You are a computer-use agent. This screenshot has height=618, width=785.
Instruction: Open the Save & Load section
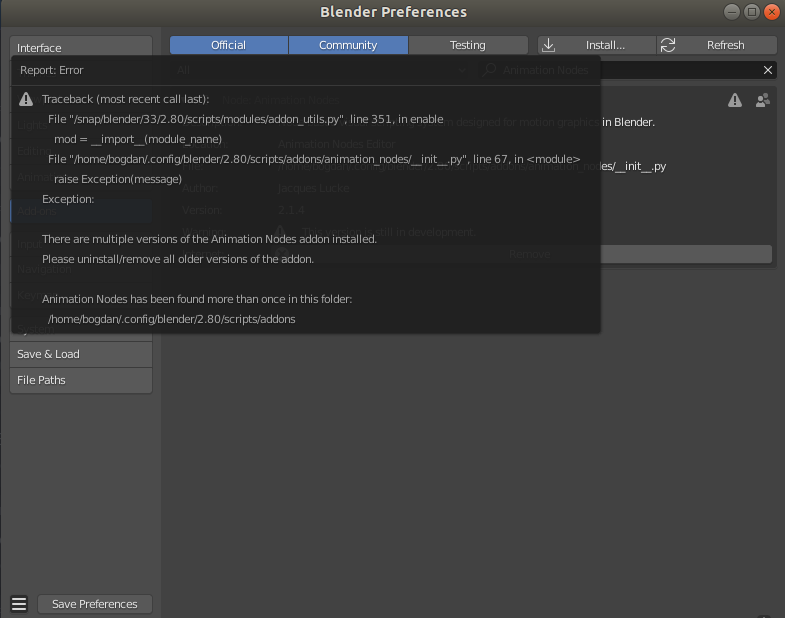pos(81,354)
